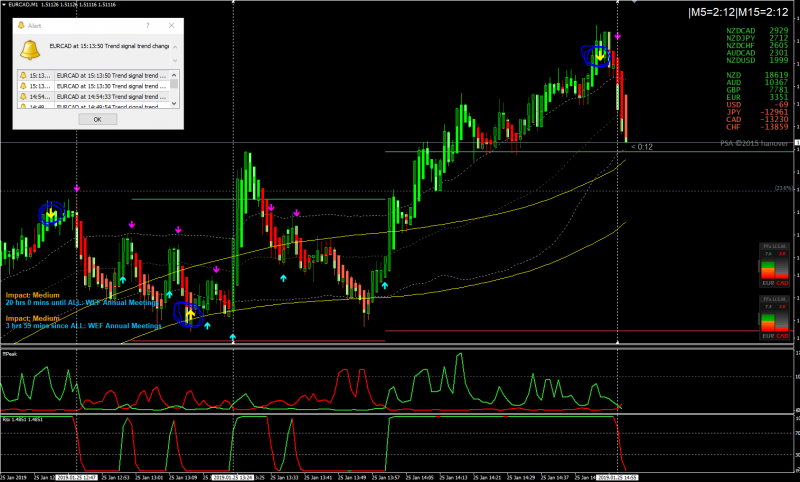Screen dimensions: 800x482
Task: Click the Alert dialog title text
Action: pos(34,26)
